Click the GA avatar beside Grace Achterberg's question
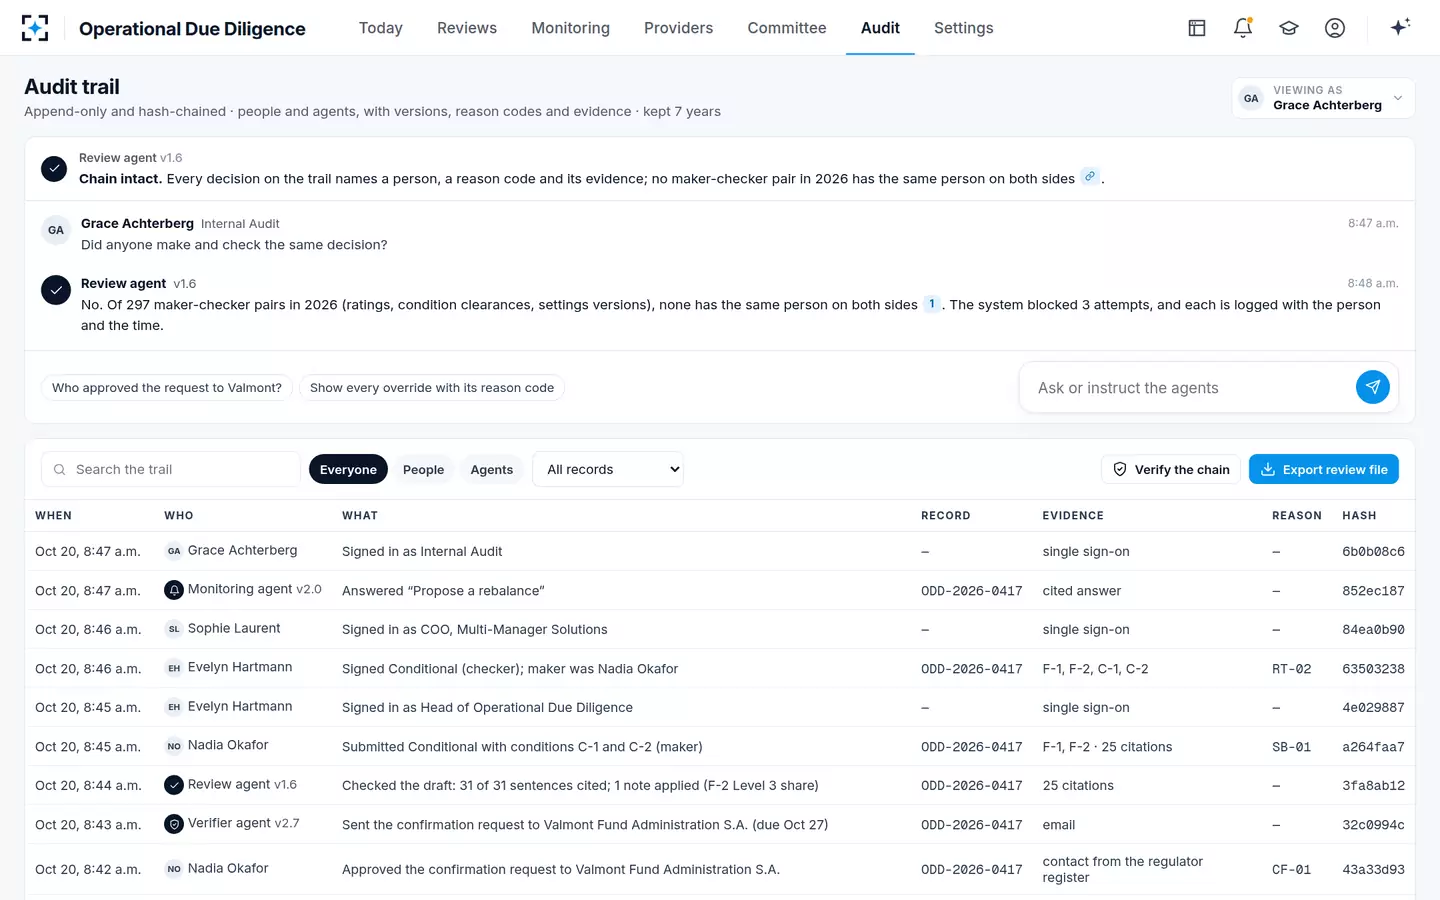Screen dimensions: 1440x900 [56, 230]
